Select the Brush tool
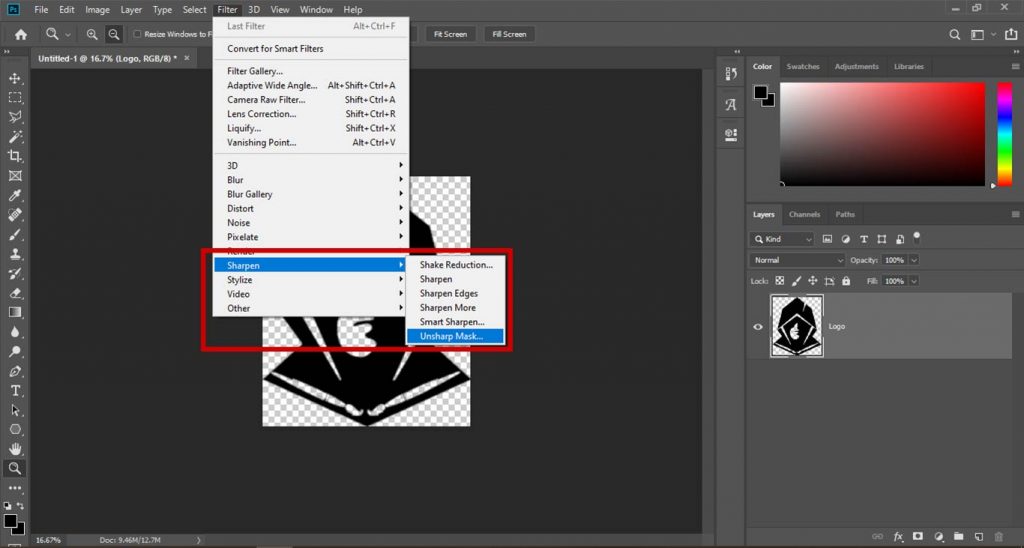The image size is (1024, 548). (14, 234)
